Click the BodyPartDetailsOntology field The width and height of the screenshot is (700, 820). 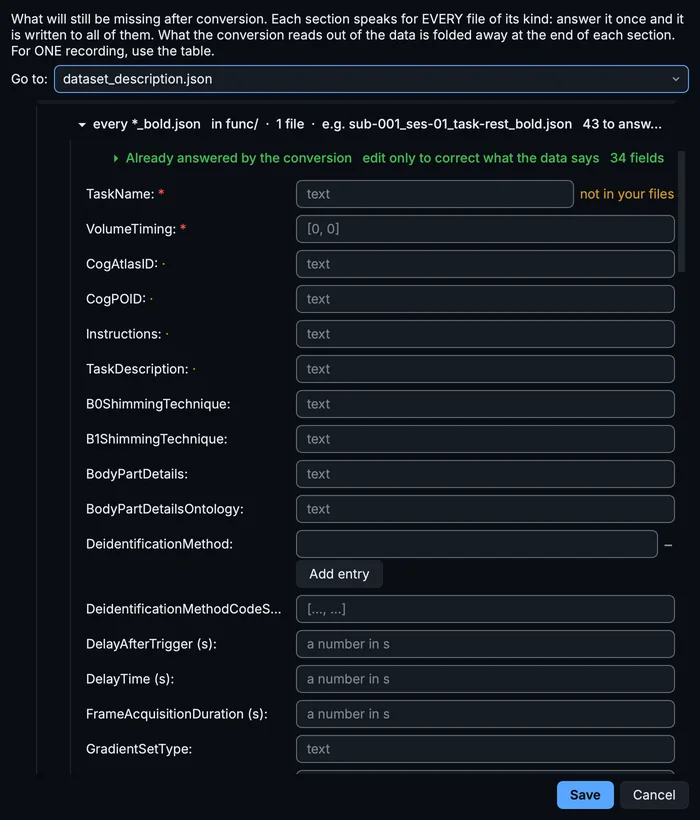[x=485, y=509]
